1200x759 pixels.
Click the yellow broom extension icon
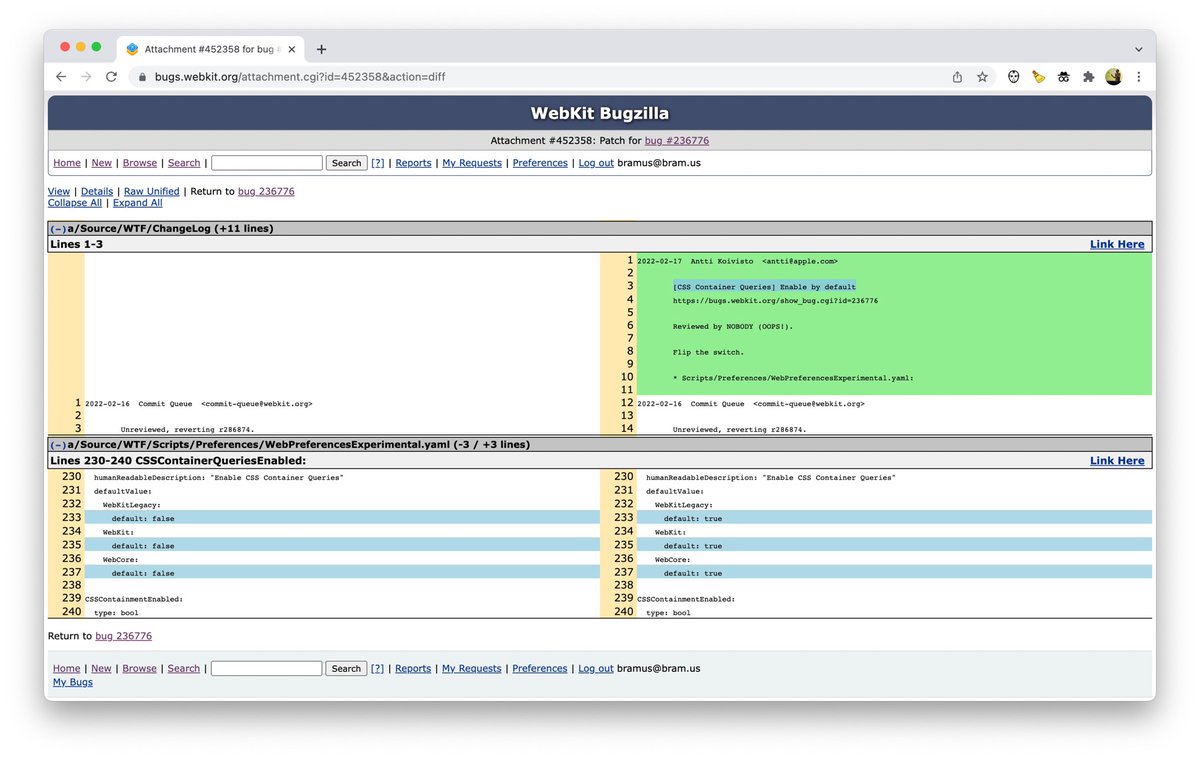coord(1039,77)
